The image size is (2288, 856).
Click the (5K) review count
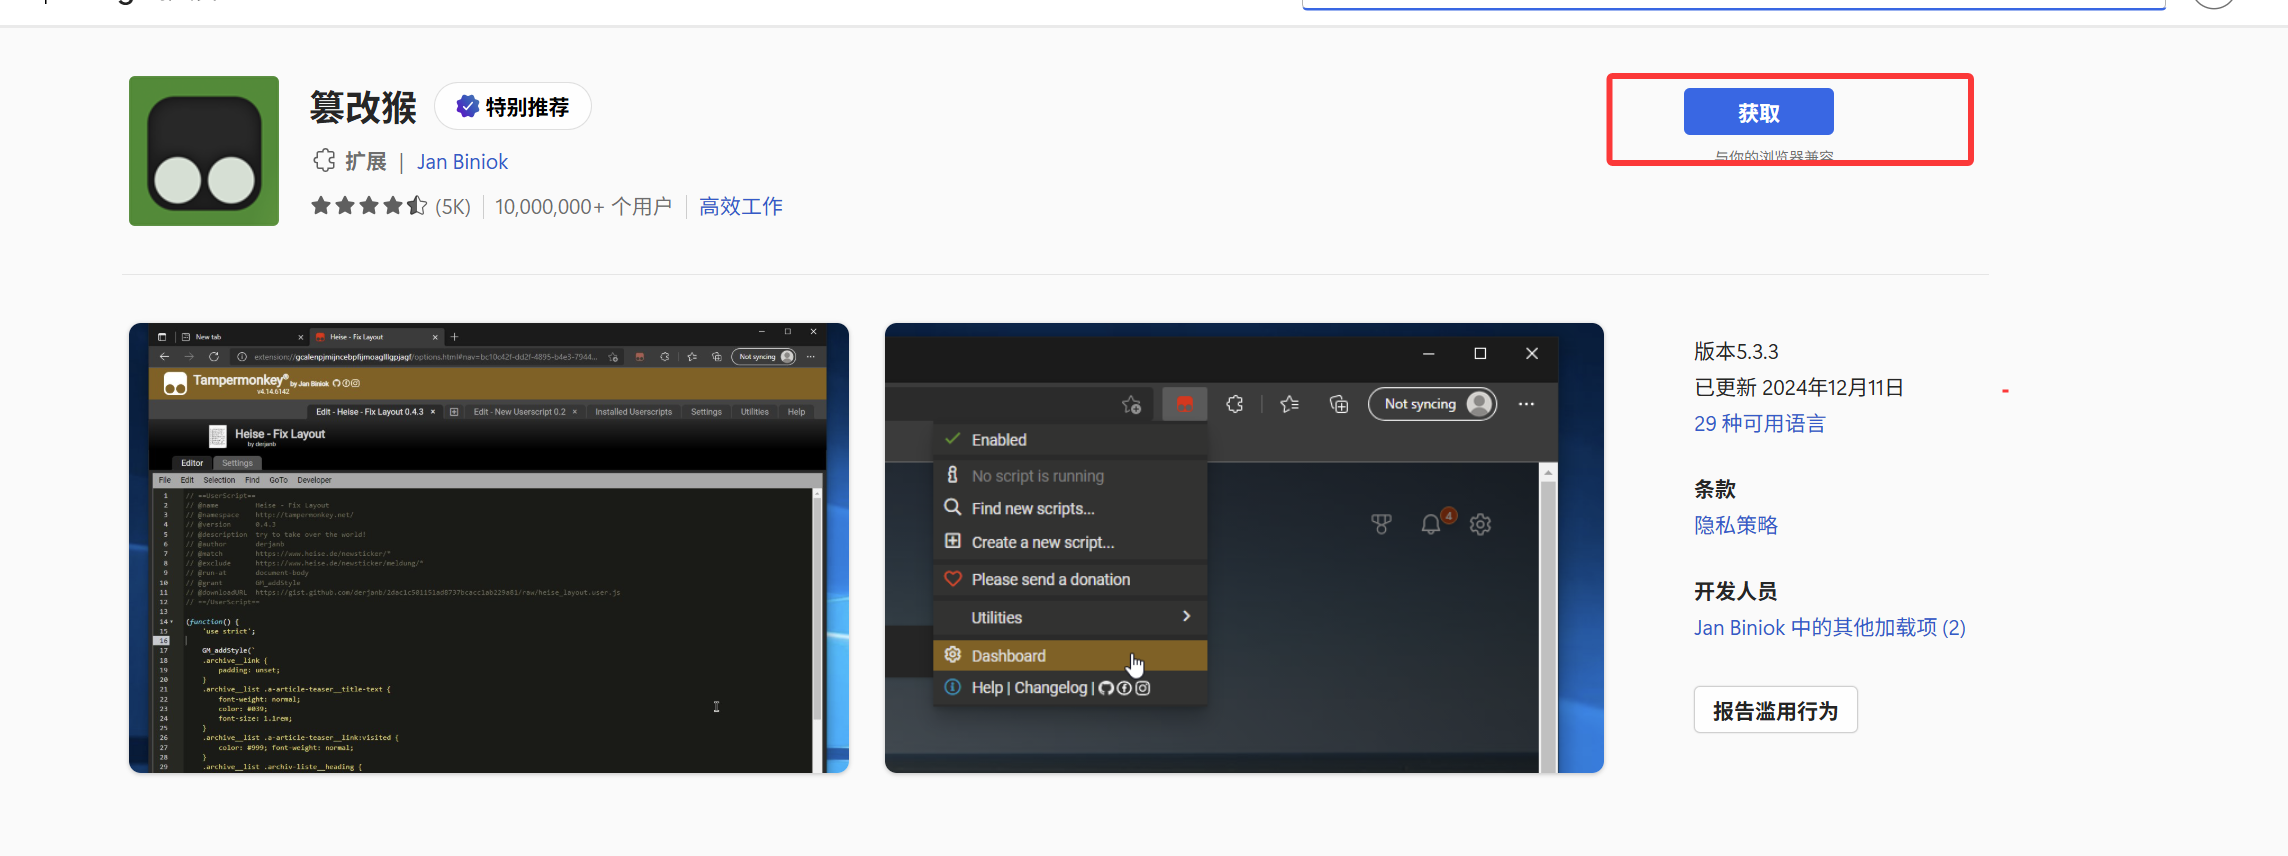pyautogui.click(x=453, y=207)
